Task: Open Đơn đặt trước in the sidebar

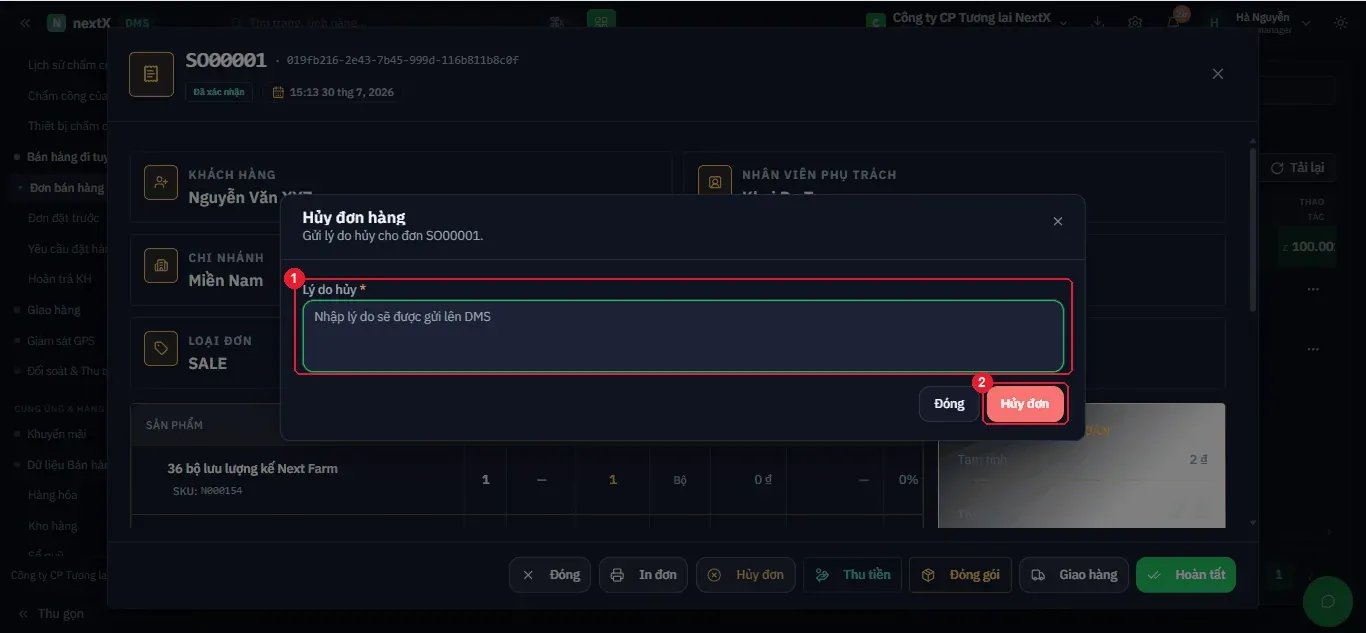Action: (64, 218)
